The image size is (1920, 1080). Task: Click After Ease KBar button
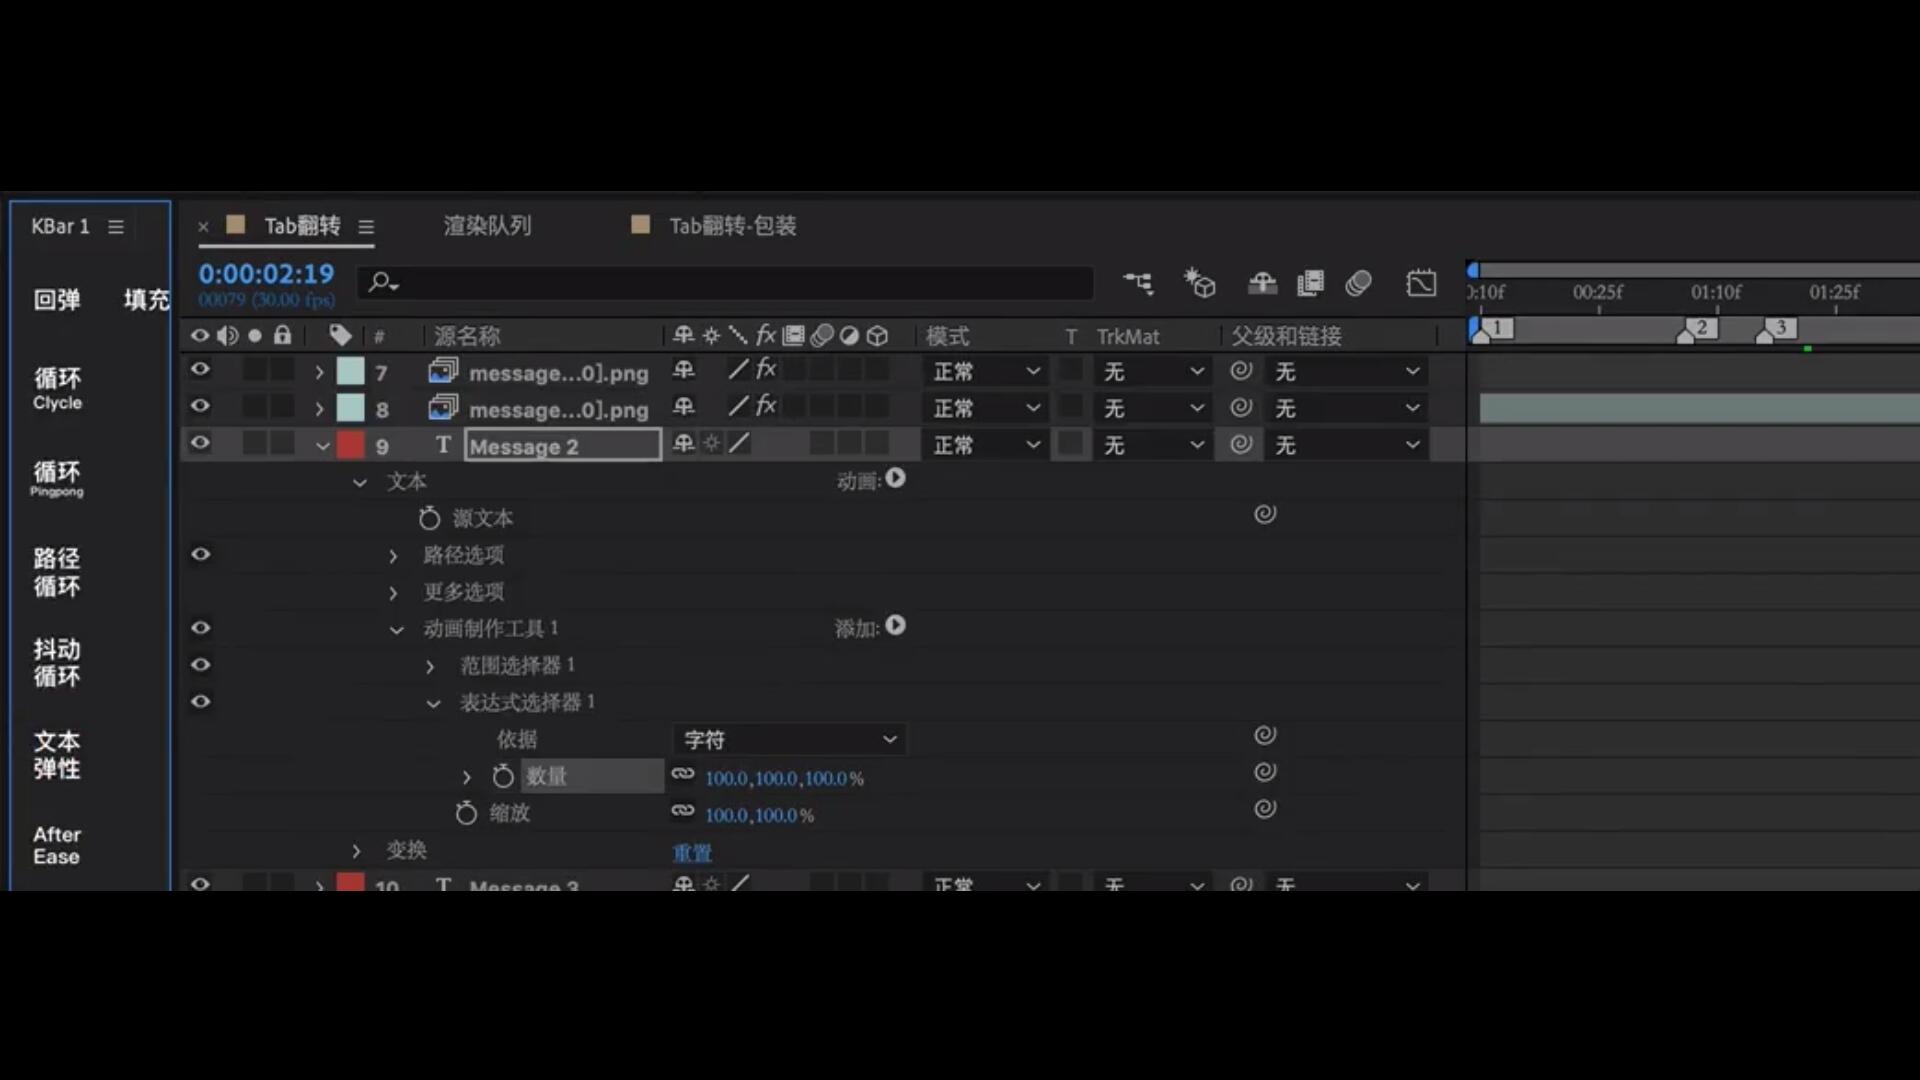(57, 845)
